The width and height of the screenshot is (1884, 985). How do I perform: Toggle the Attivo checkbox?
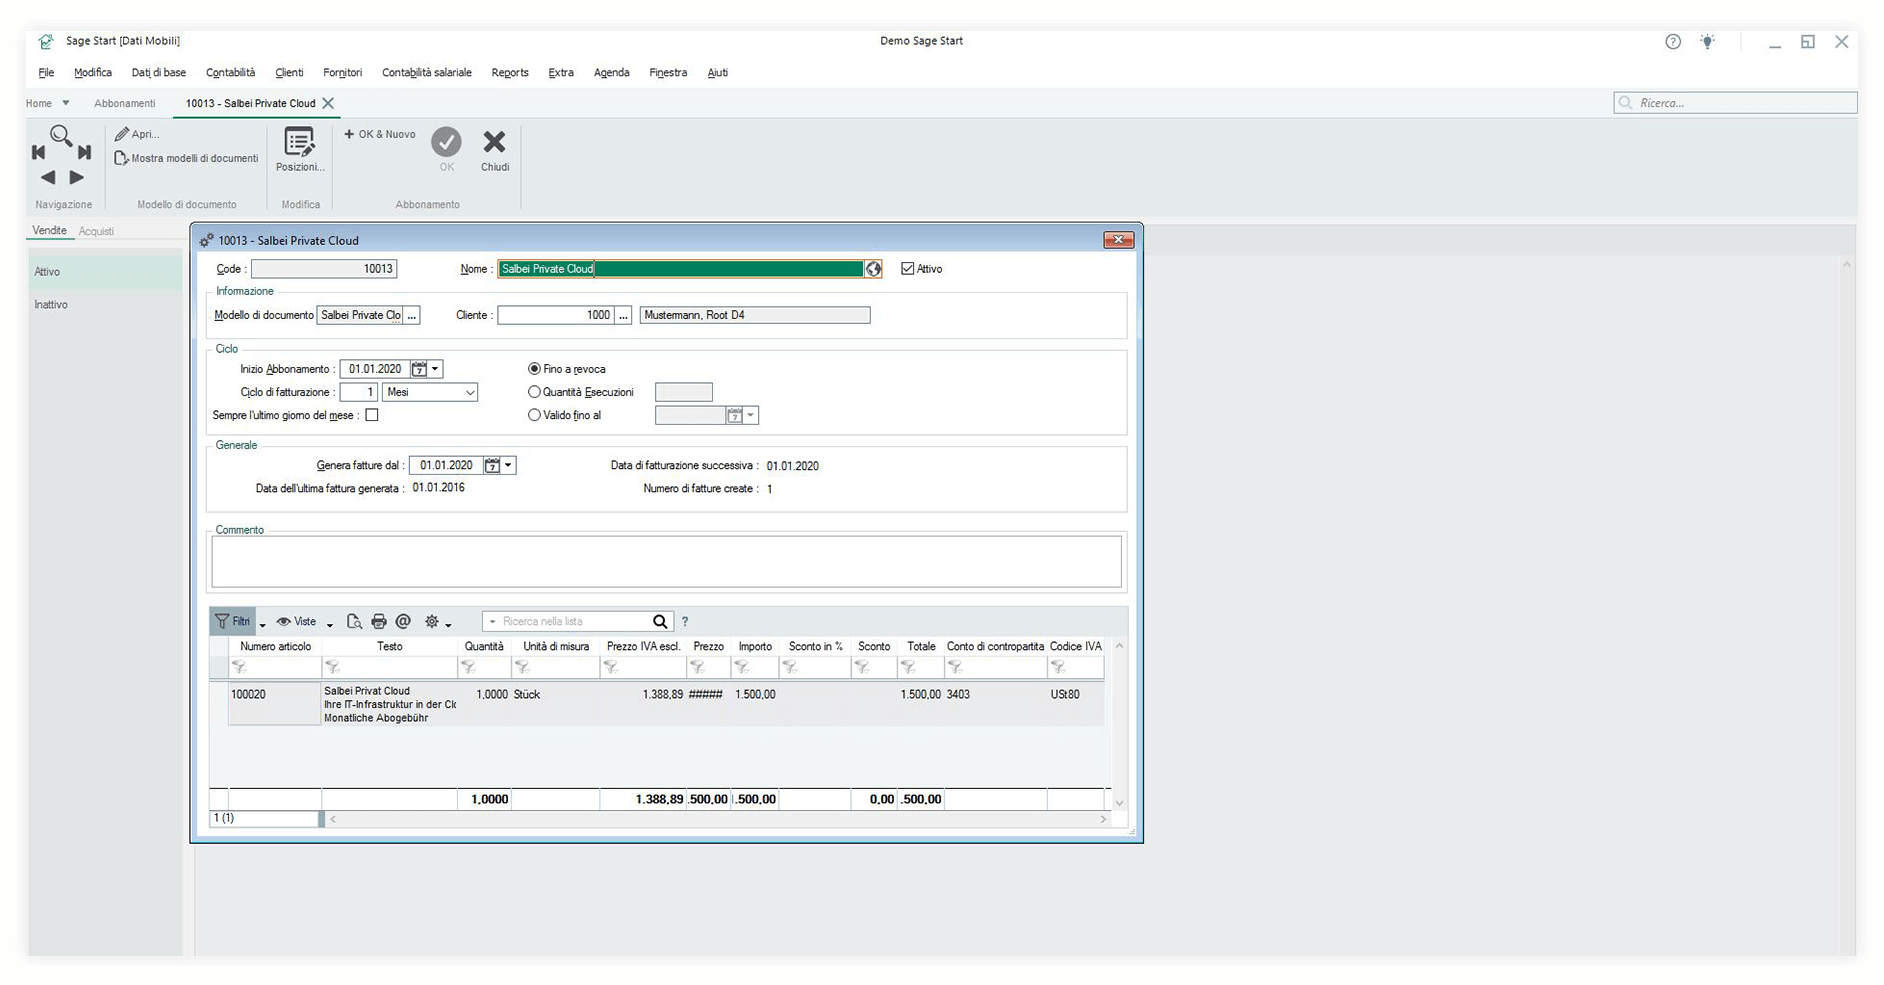click(908, 269)
